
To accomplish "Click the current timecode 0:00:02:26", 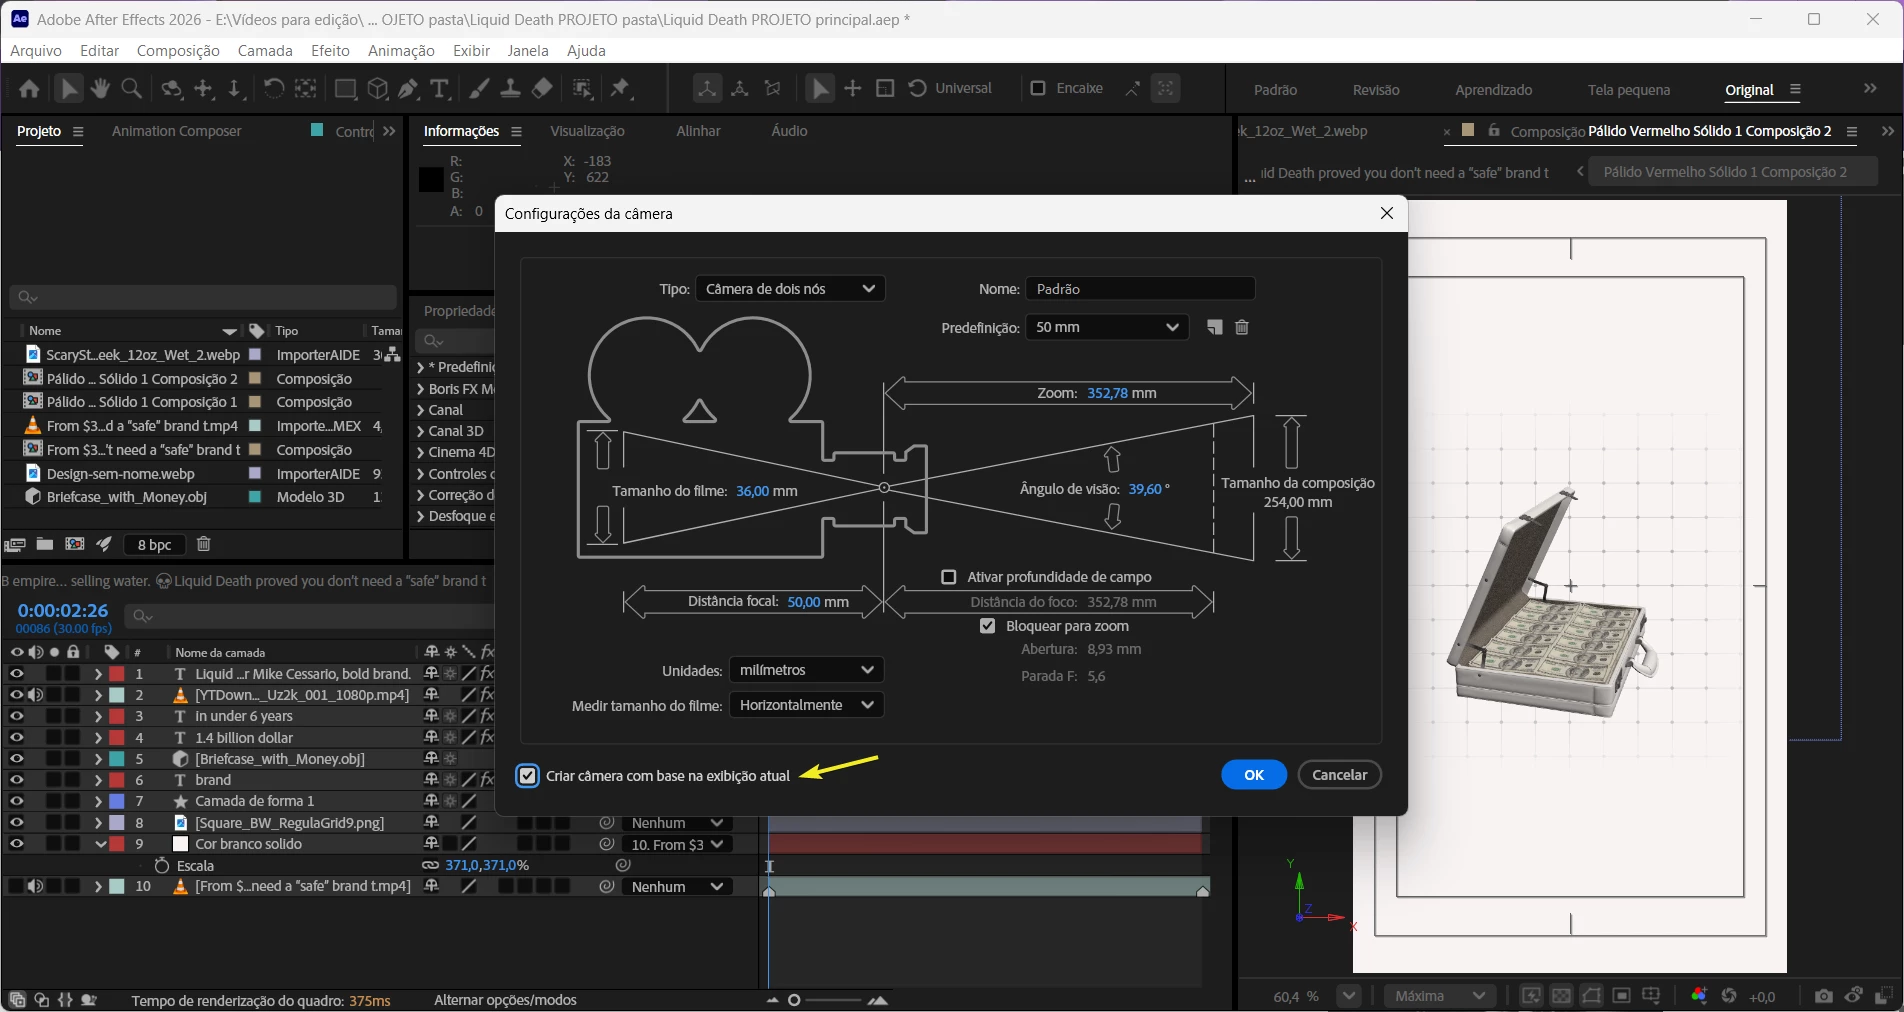I will point(63,610).
